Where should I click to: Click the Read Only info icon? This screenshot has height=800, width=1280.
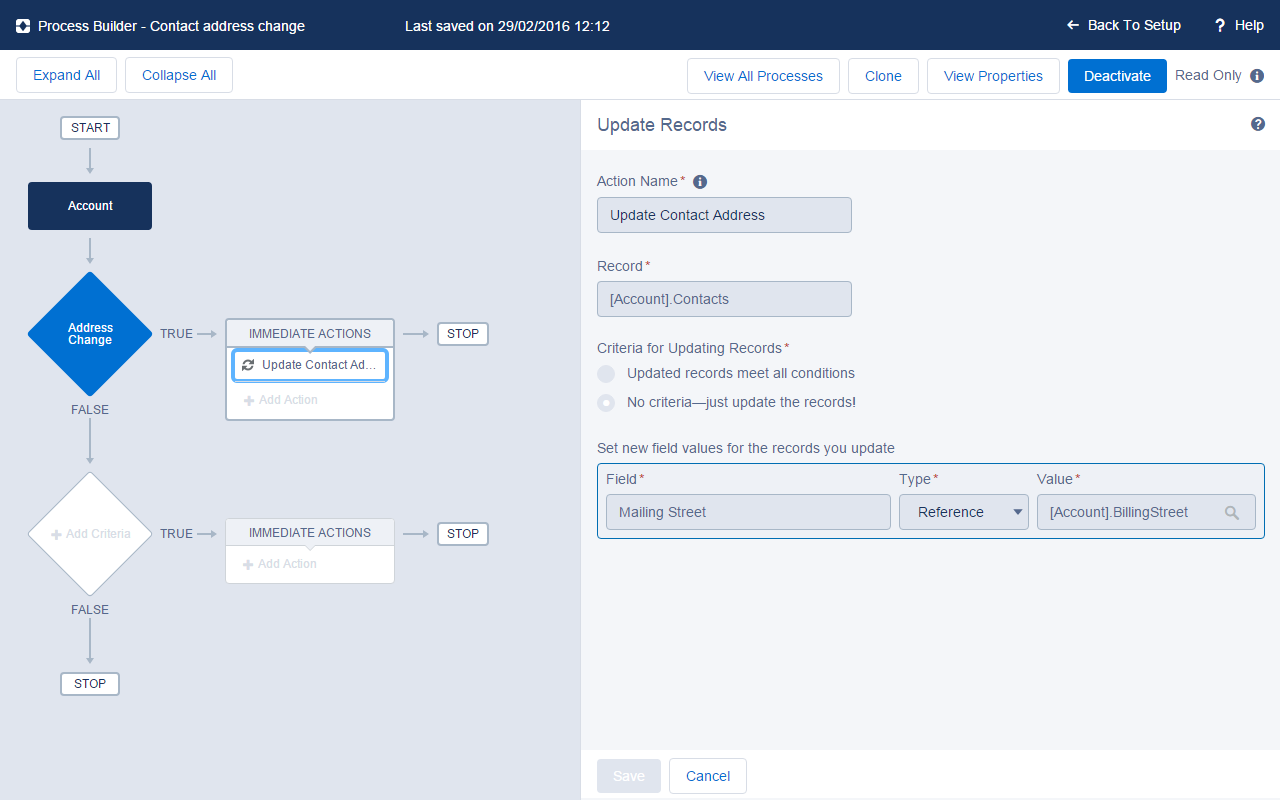coord(1257,76)
